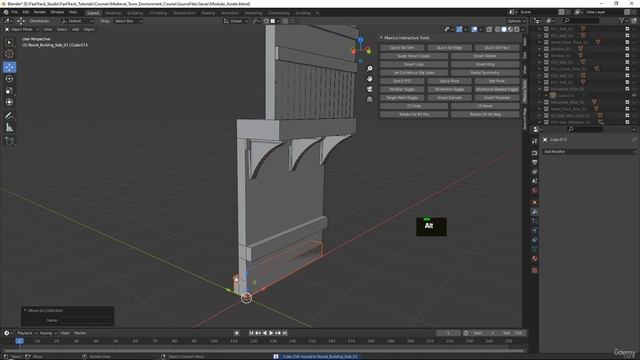
Task: Switch to Rendered viewport shading
Action: tap(517, 29)
